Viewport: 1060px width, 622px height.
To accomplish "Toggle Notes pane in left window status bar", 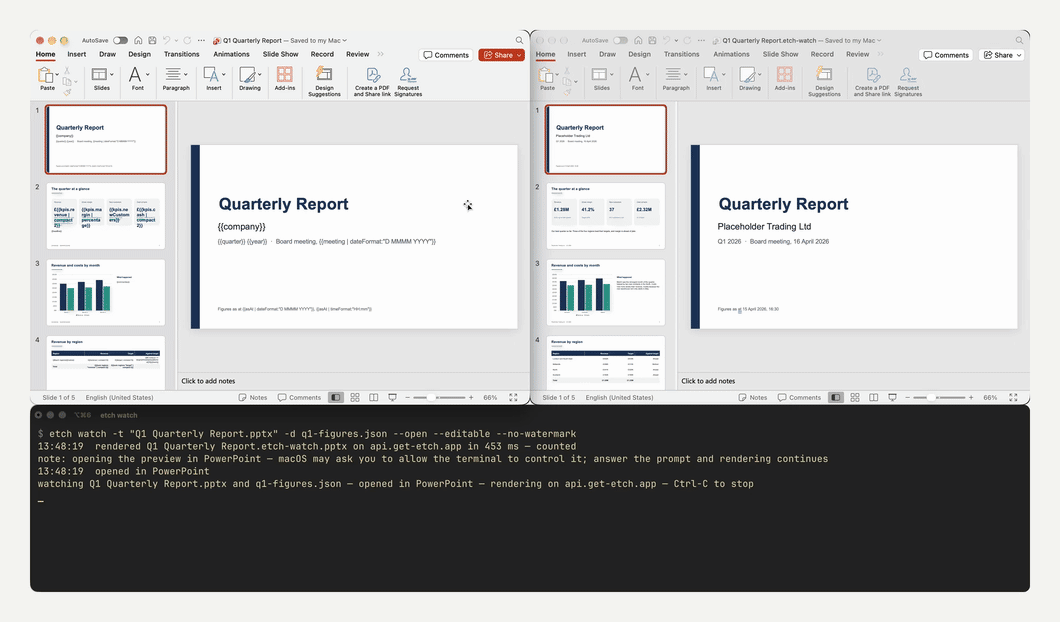I will point(253,398).
